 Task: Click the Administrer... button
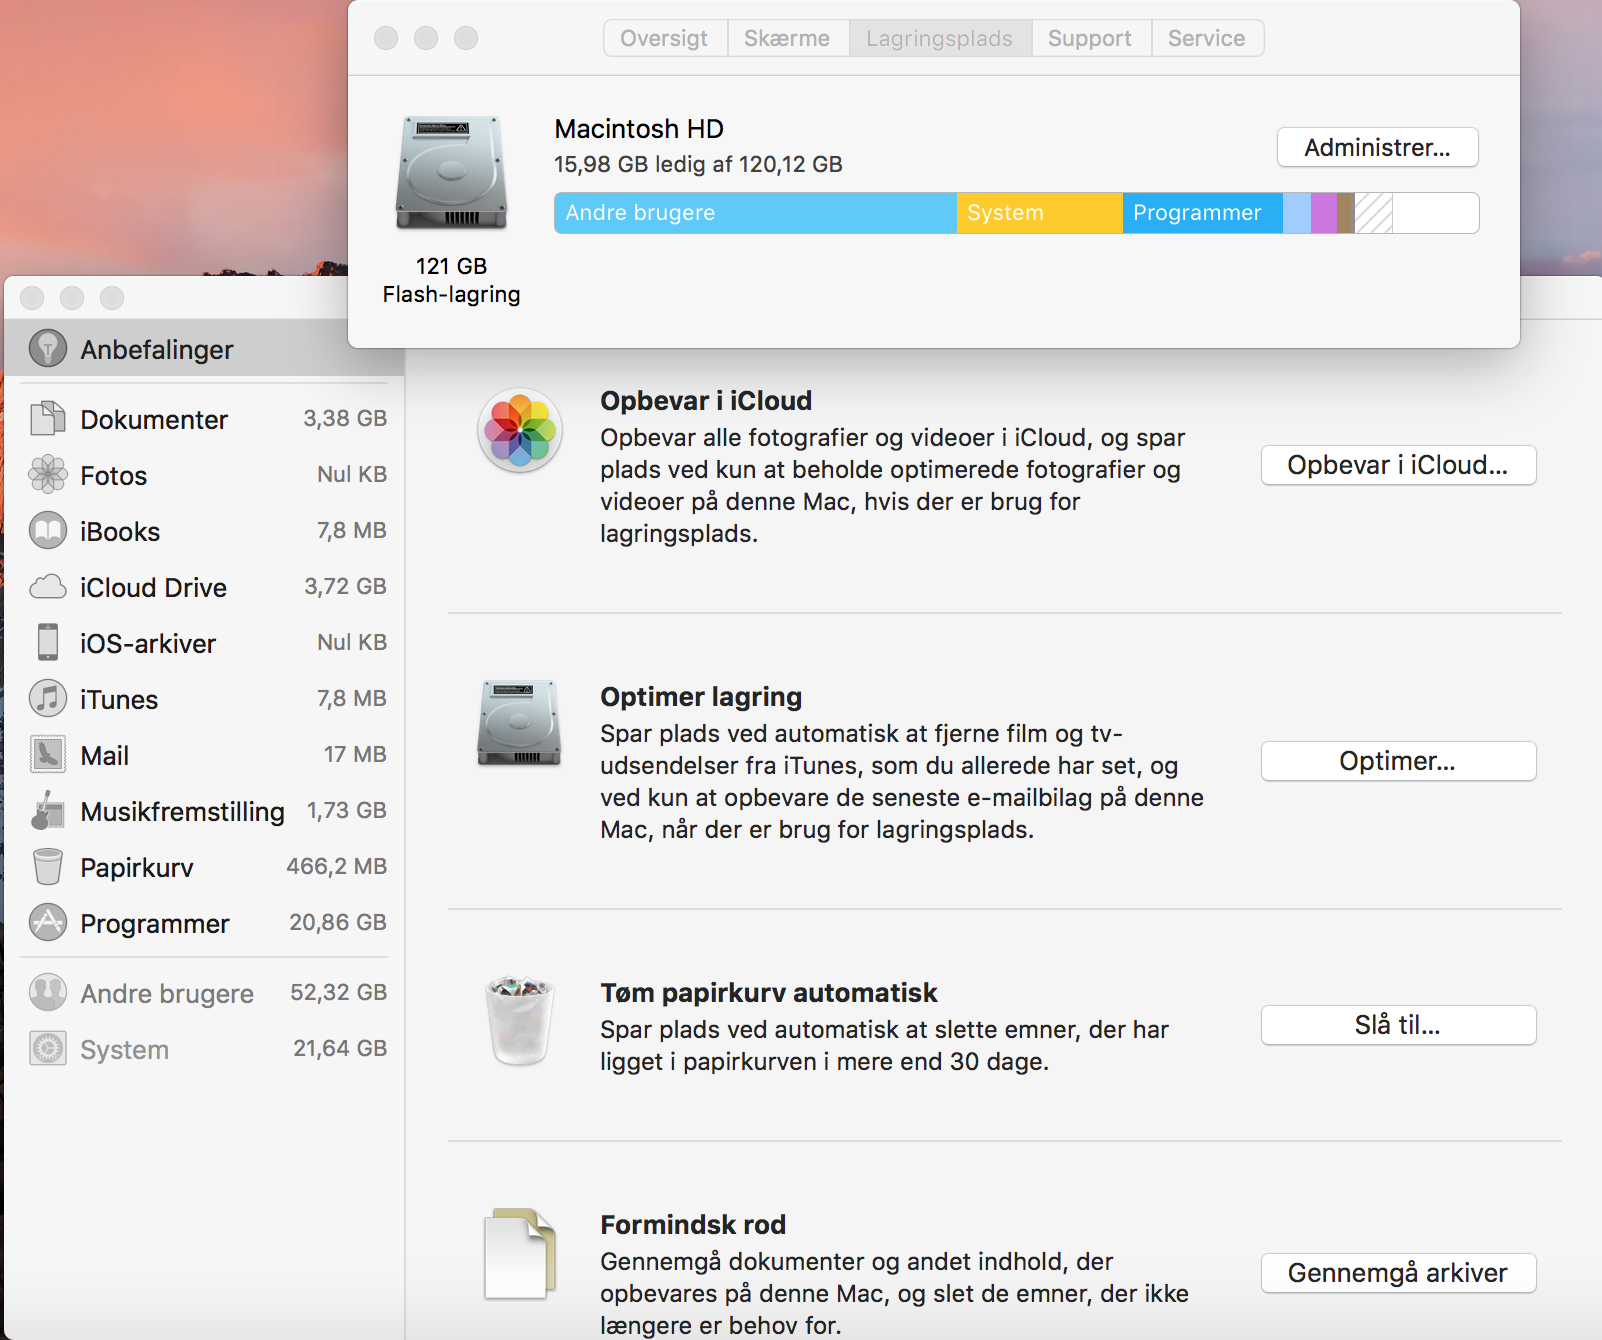(x=1377, y=148)
